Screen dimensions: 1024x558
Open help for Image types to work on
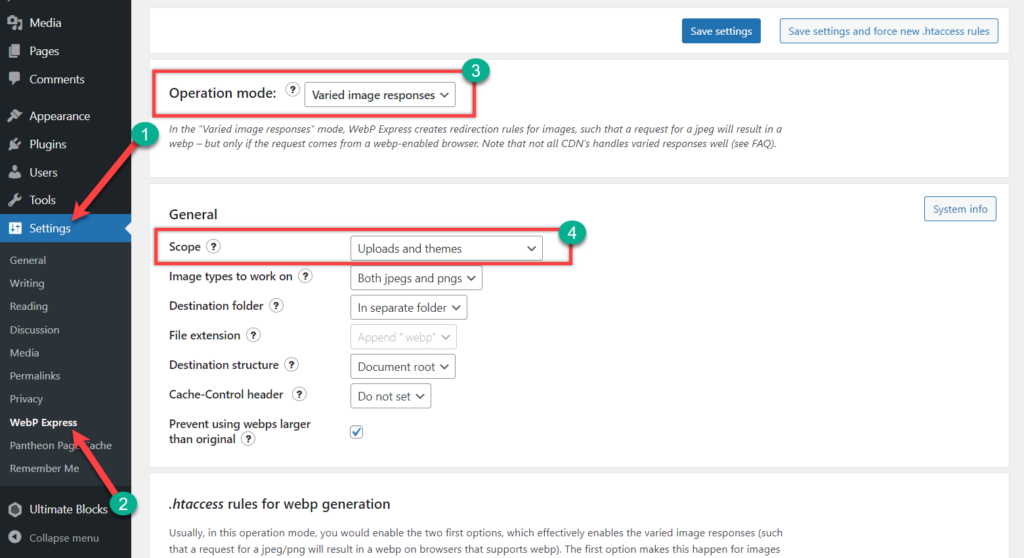click(305, 276)
